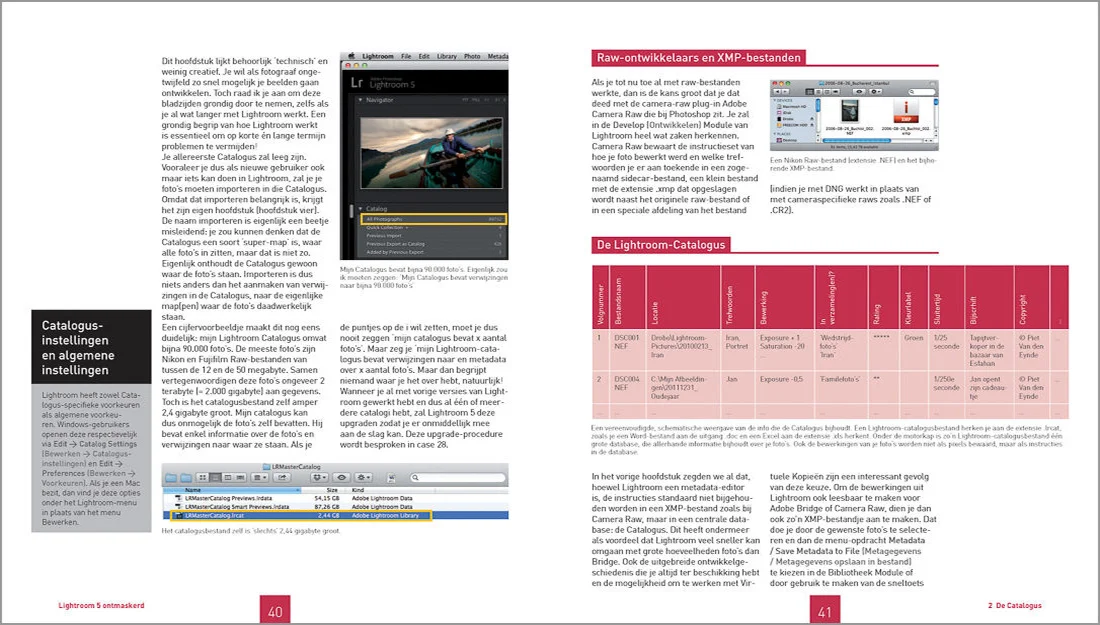1100x625 pixels.
Task: Select iDisk in the Finder sidebar
Action: tap(784, 113)
